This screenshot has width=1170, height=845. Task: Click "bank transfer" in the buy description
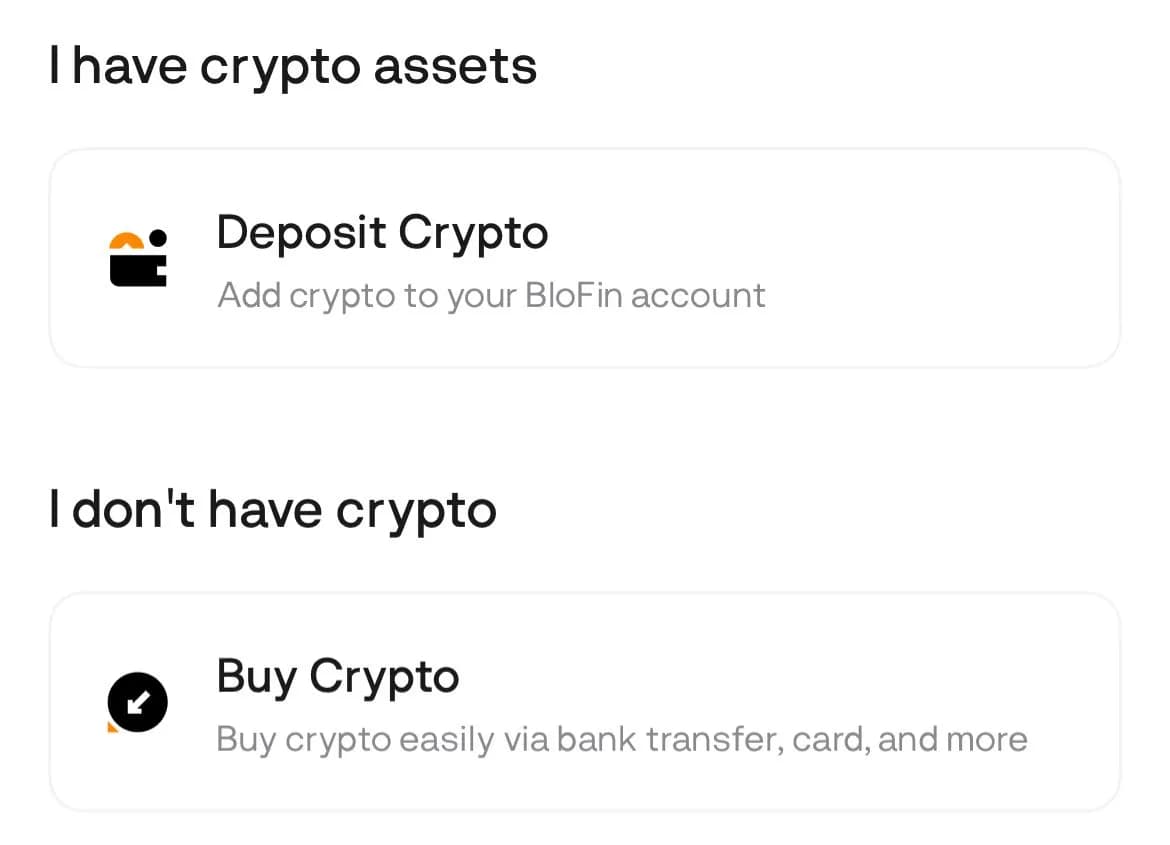tap(670, 740)
